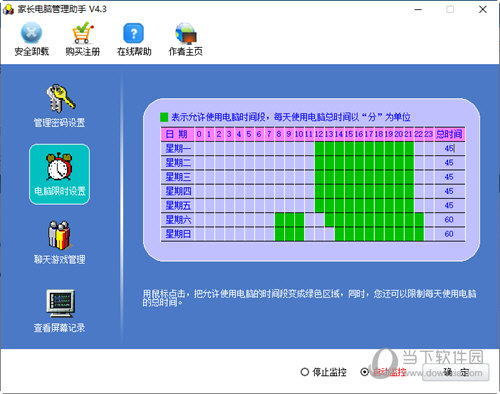This screenshot has width=500, height=394.
Task: Click the 确定 button
Action: [x=456, y=372]
